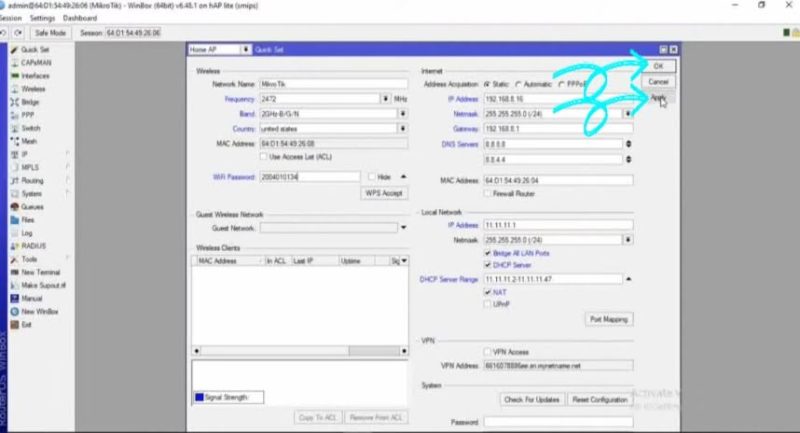Click the undo arrow in toolbar
The width and height of the screenshot is (800, 433).
[4, 33]
